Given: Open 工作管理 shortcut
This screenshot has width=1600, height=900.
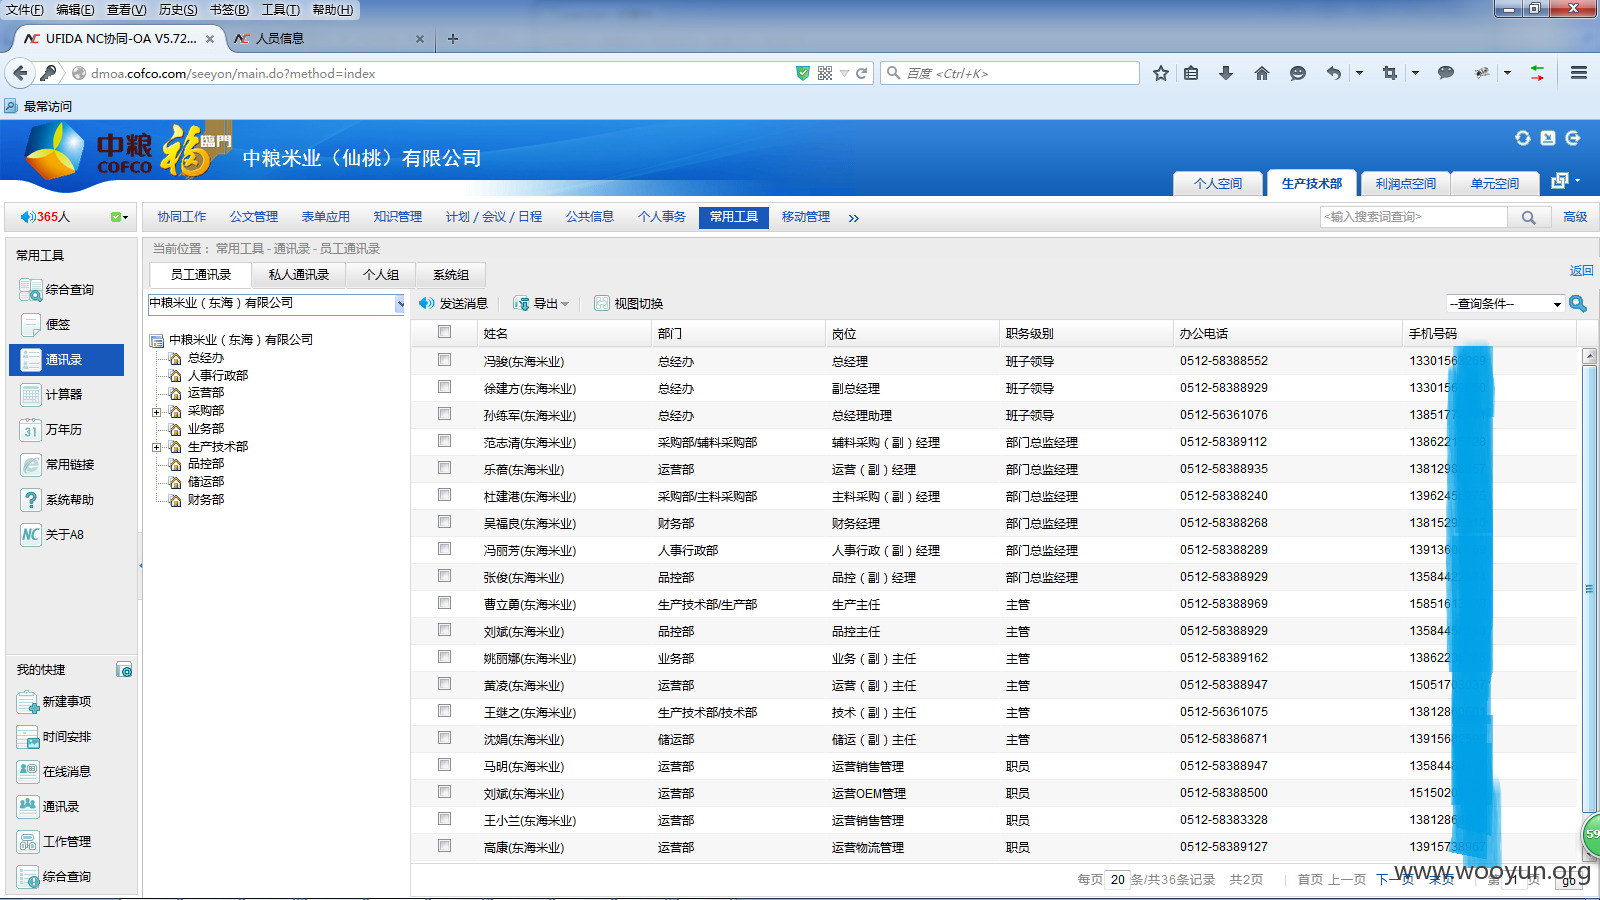Looking at the screenshot, I should click(x=54, y=842).
